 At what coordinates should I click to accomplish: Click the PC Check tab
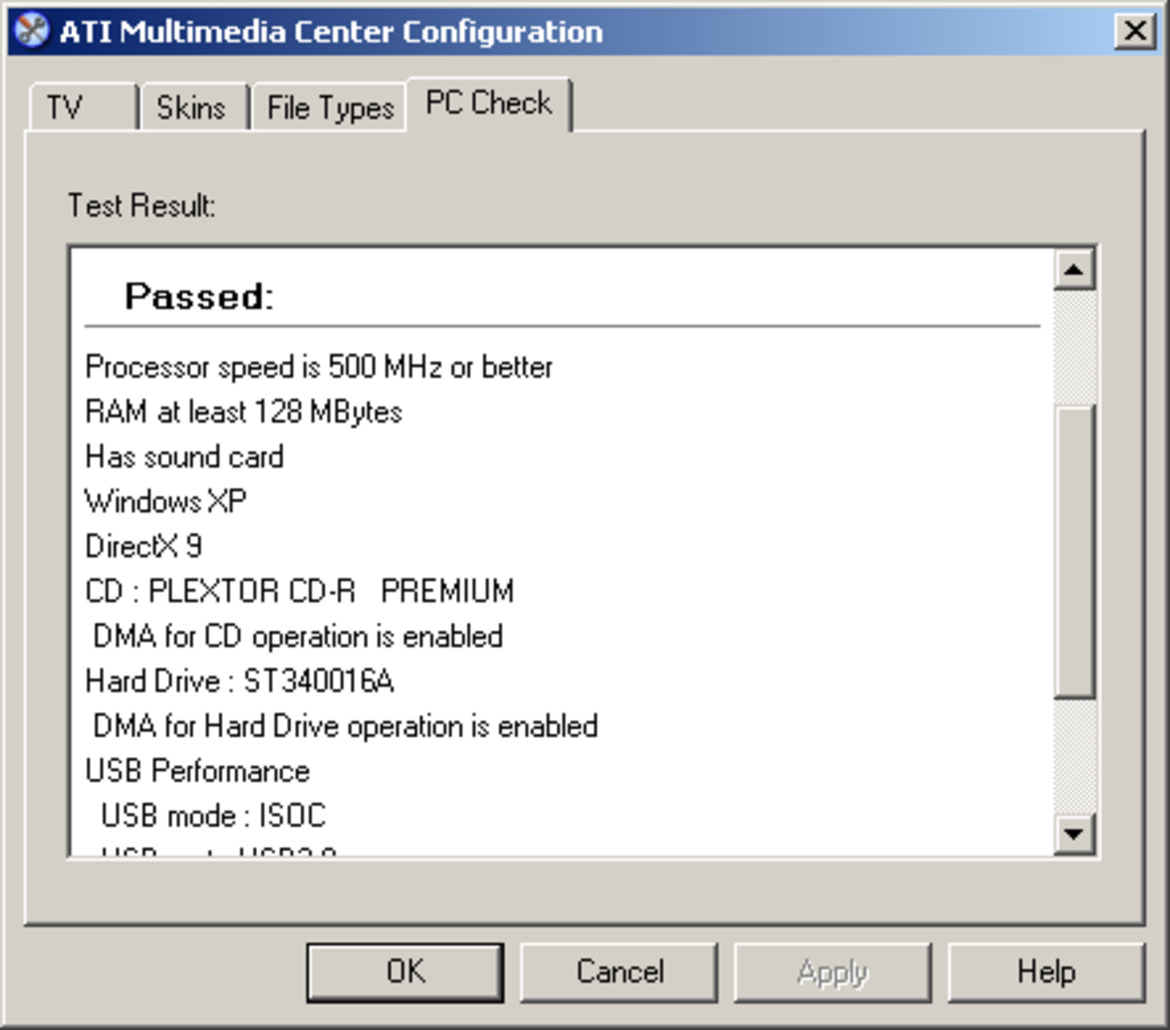click(x=489, y=104)
